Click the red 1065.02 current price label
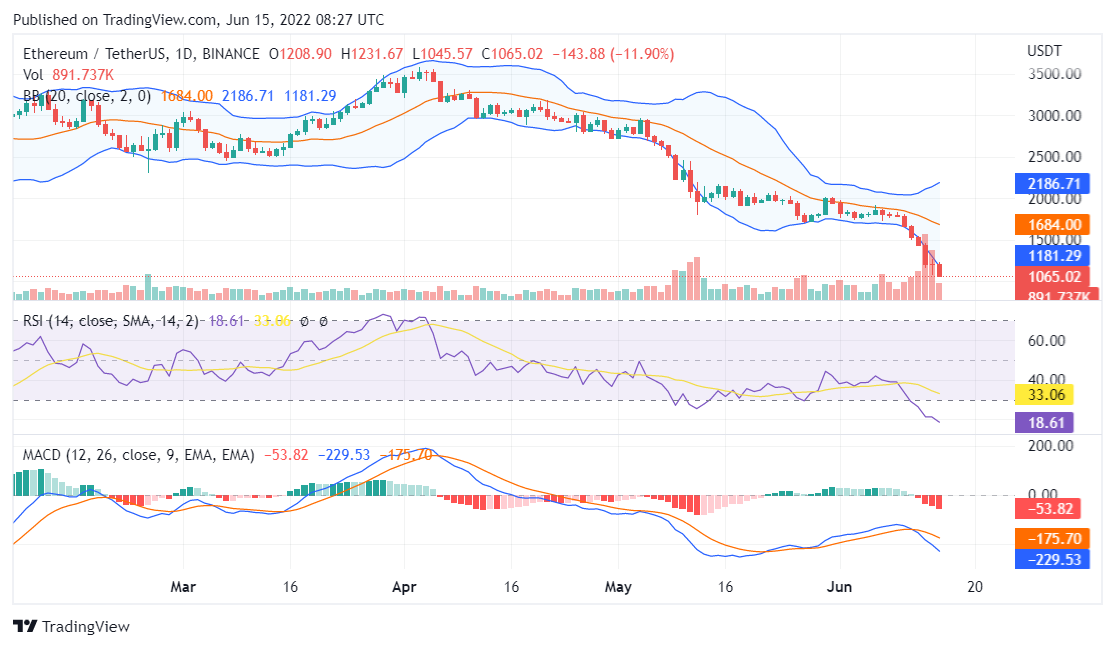1115x648 pixels. (1044, 277)
